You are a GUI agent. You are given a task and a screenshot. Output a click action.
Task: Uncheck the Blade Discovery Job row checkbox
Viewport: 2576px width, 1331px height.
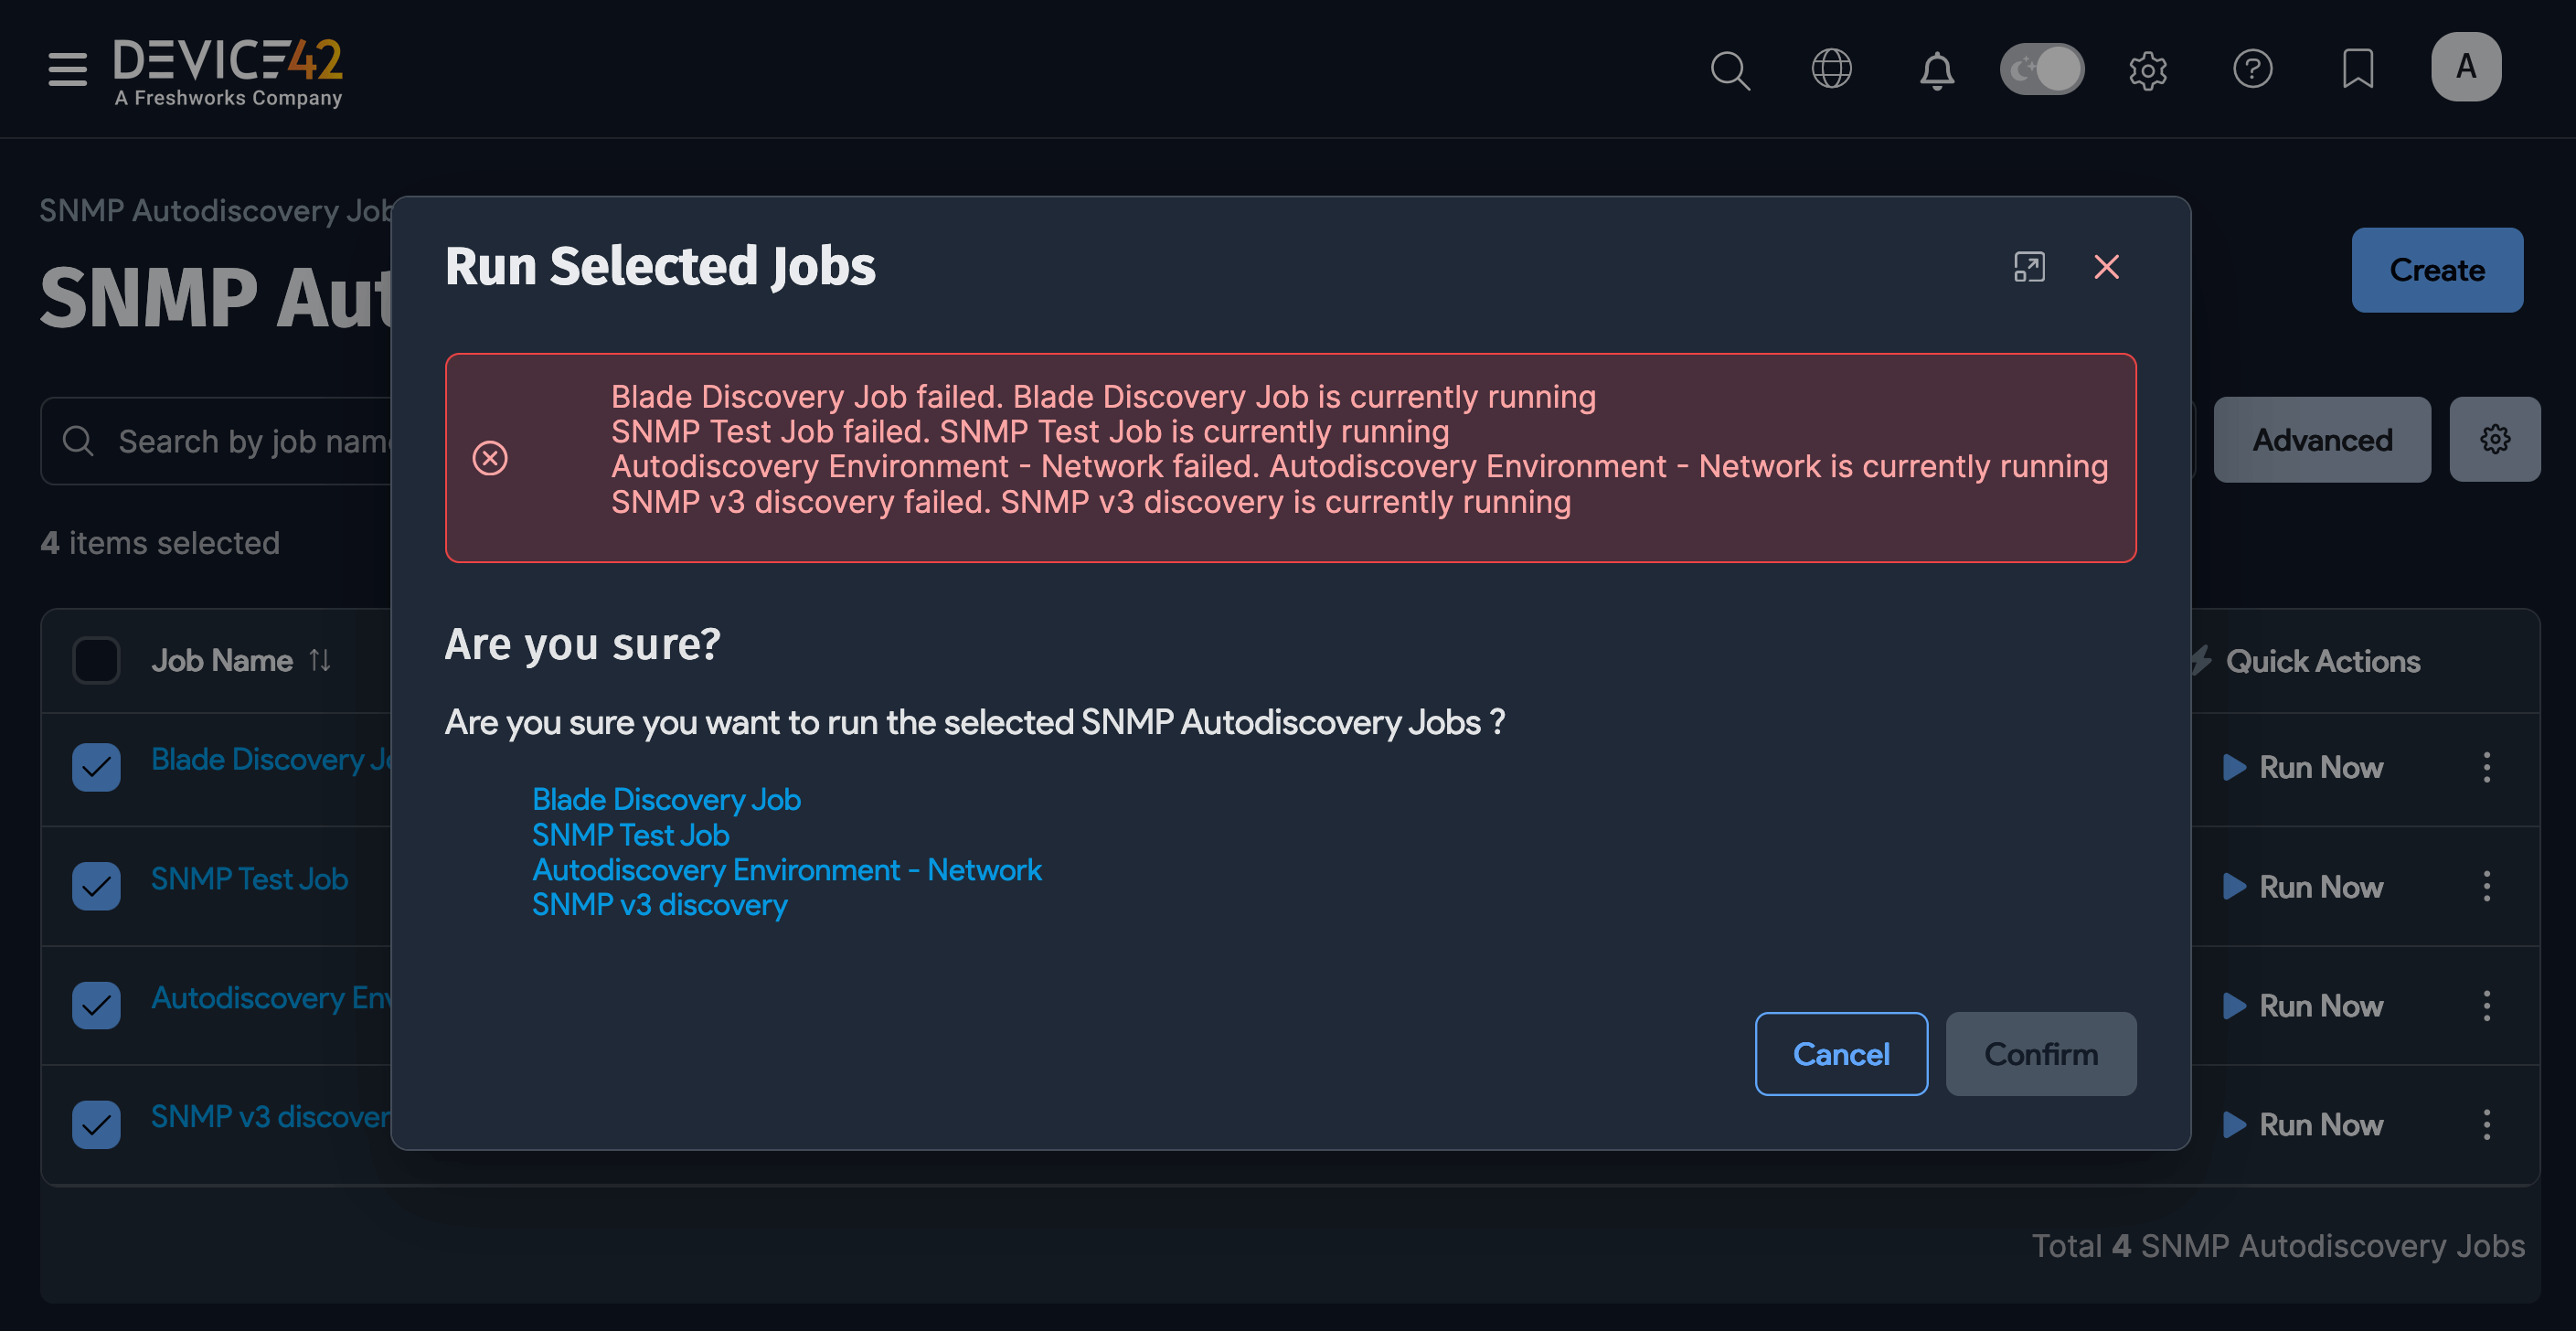click(96, 767)
